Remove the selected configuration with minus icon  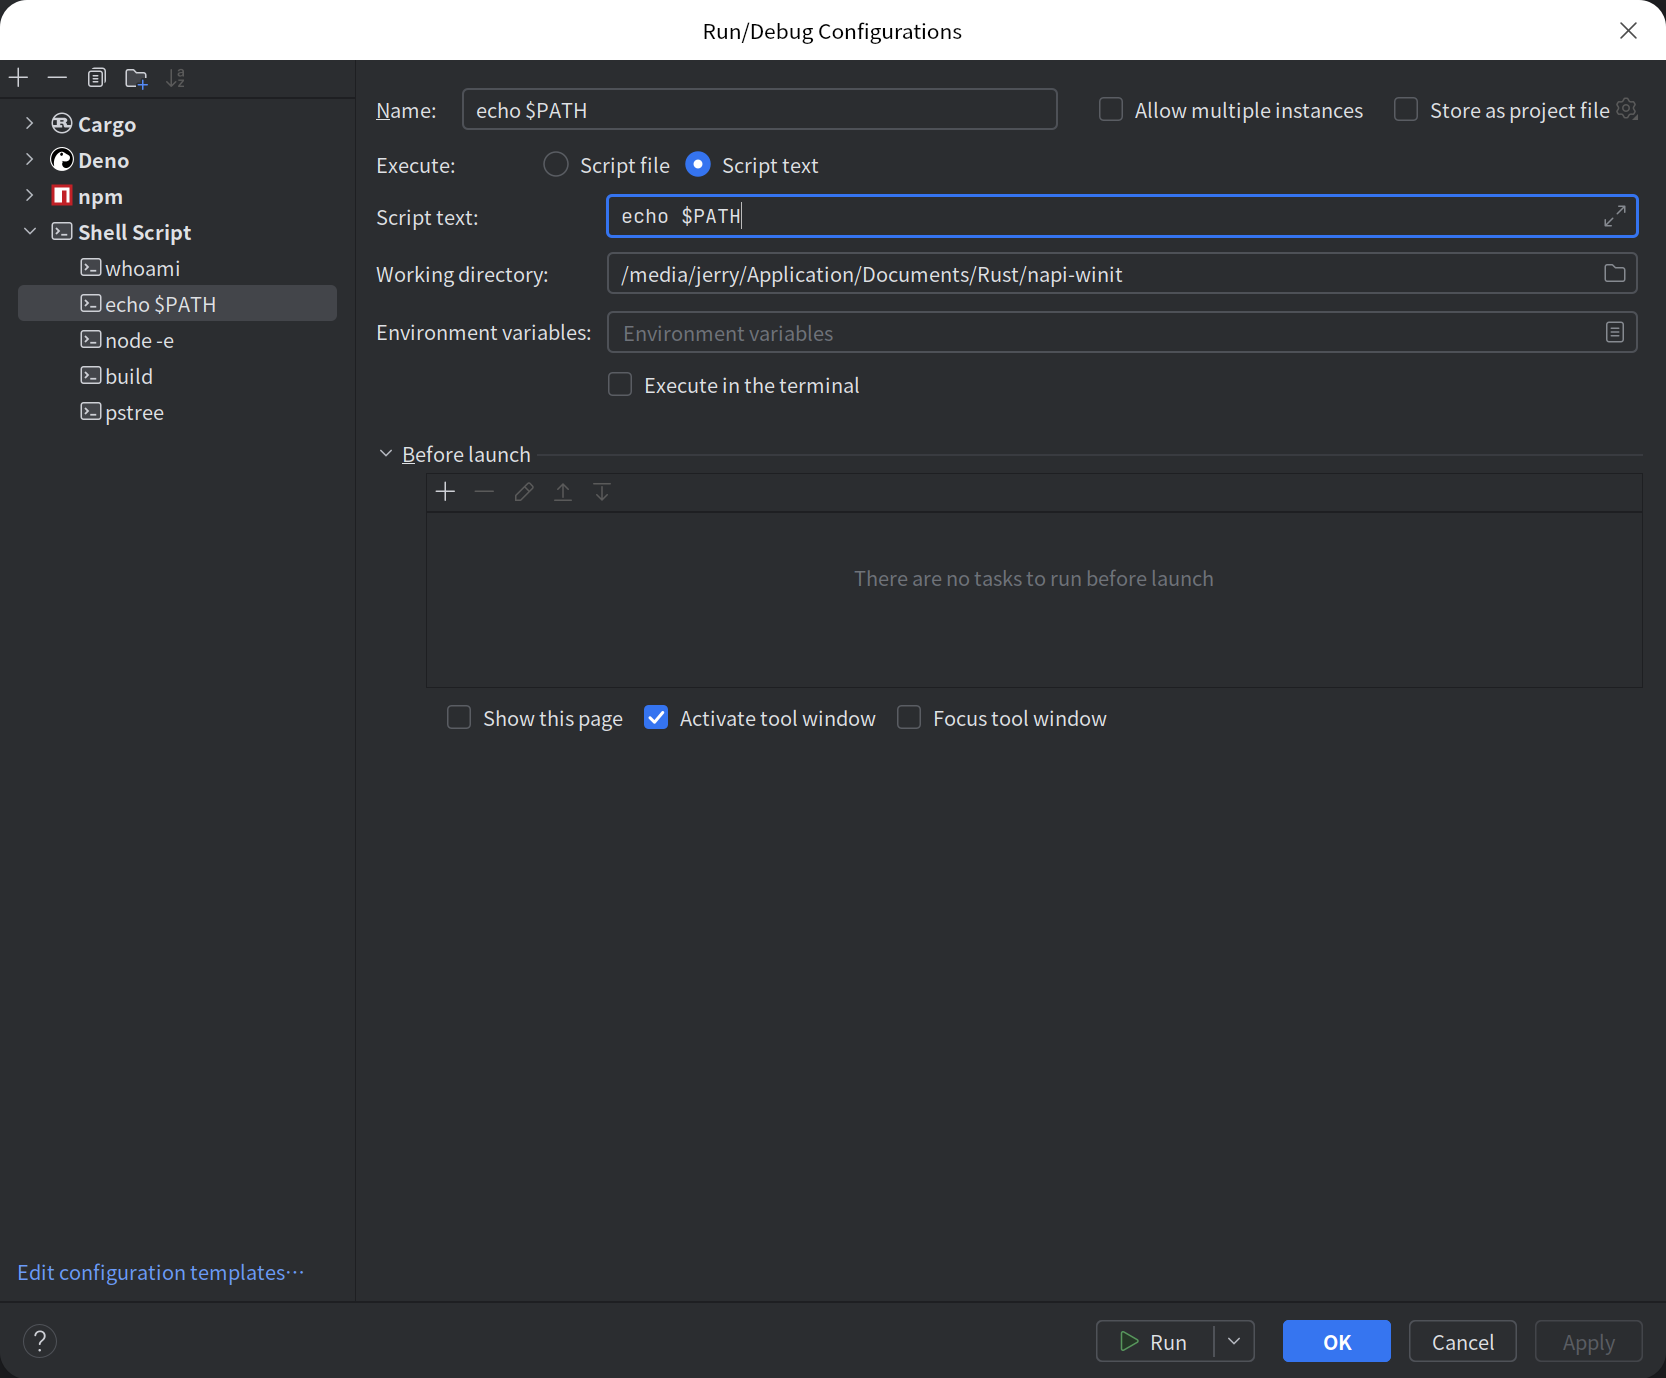(57, 78)
